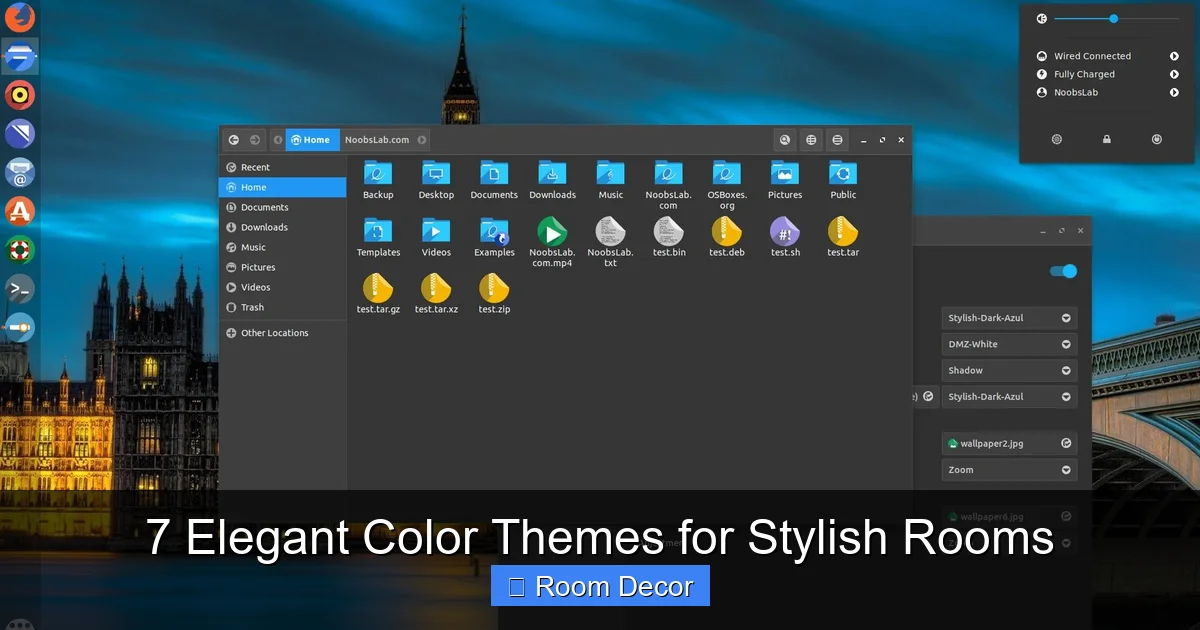Select the test.bin file
This screenshot has height=630, width=1200.
[x=669, y=237]
